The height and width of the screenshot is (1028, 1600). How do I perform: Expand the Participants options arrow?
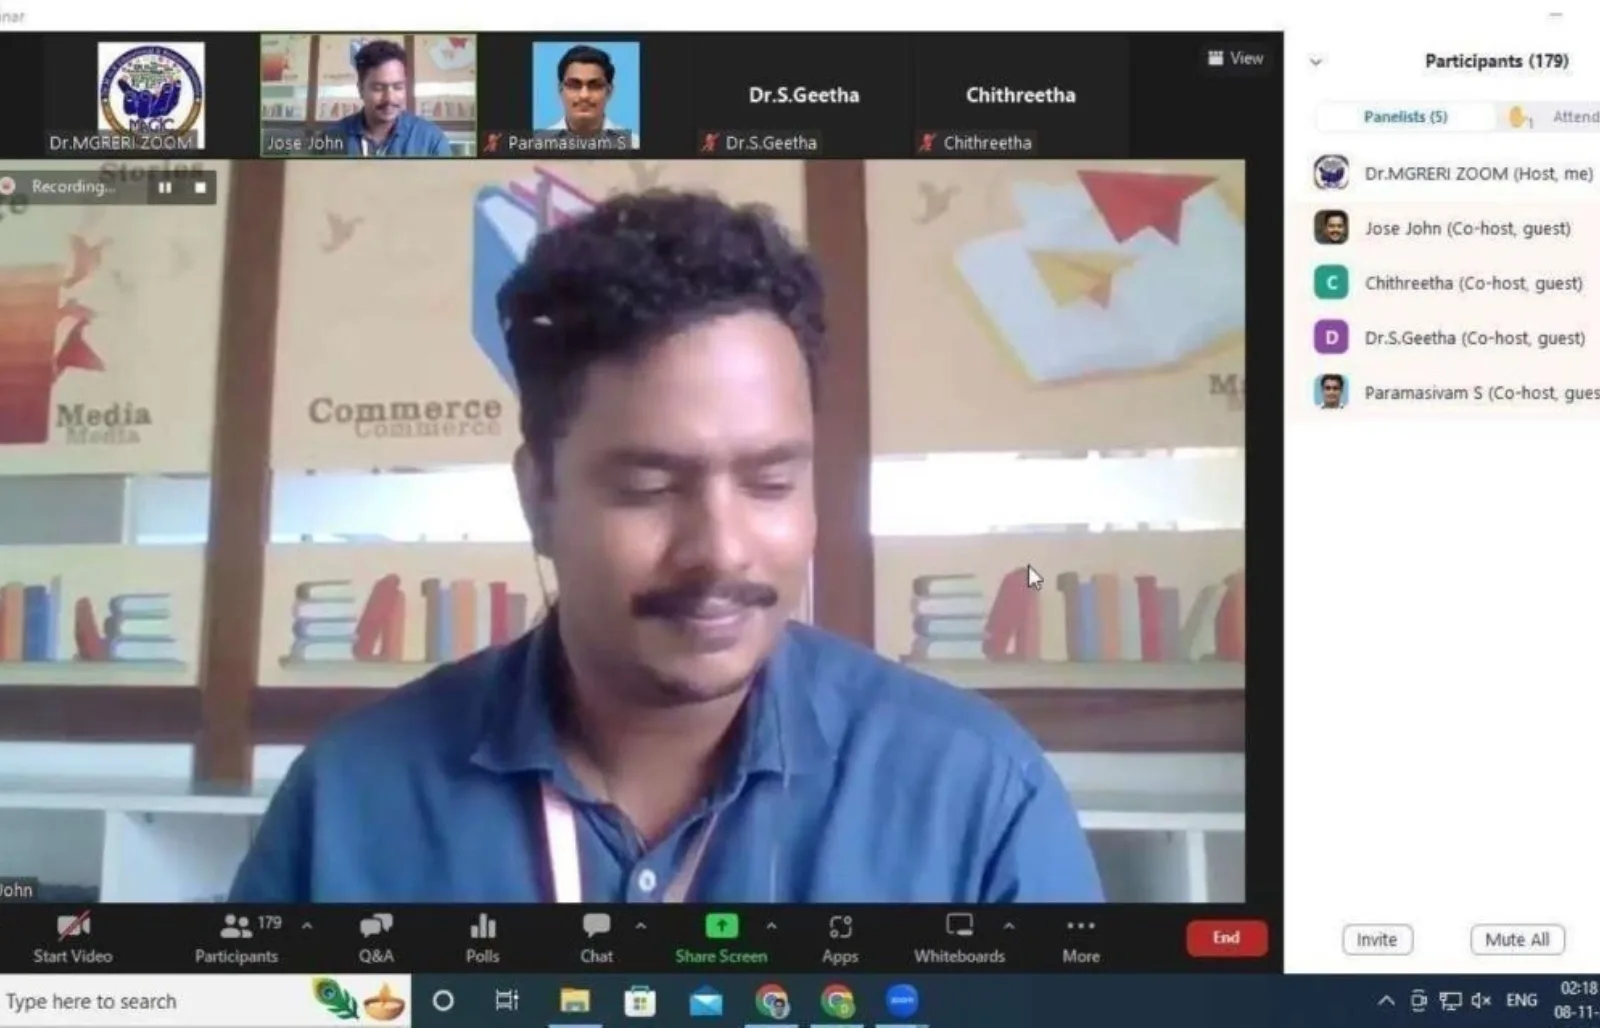(x=307, y=926)
